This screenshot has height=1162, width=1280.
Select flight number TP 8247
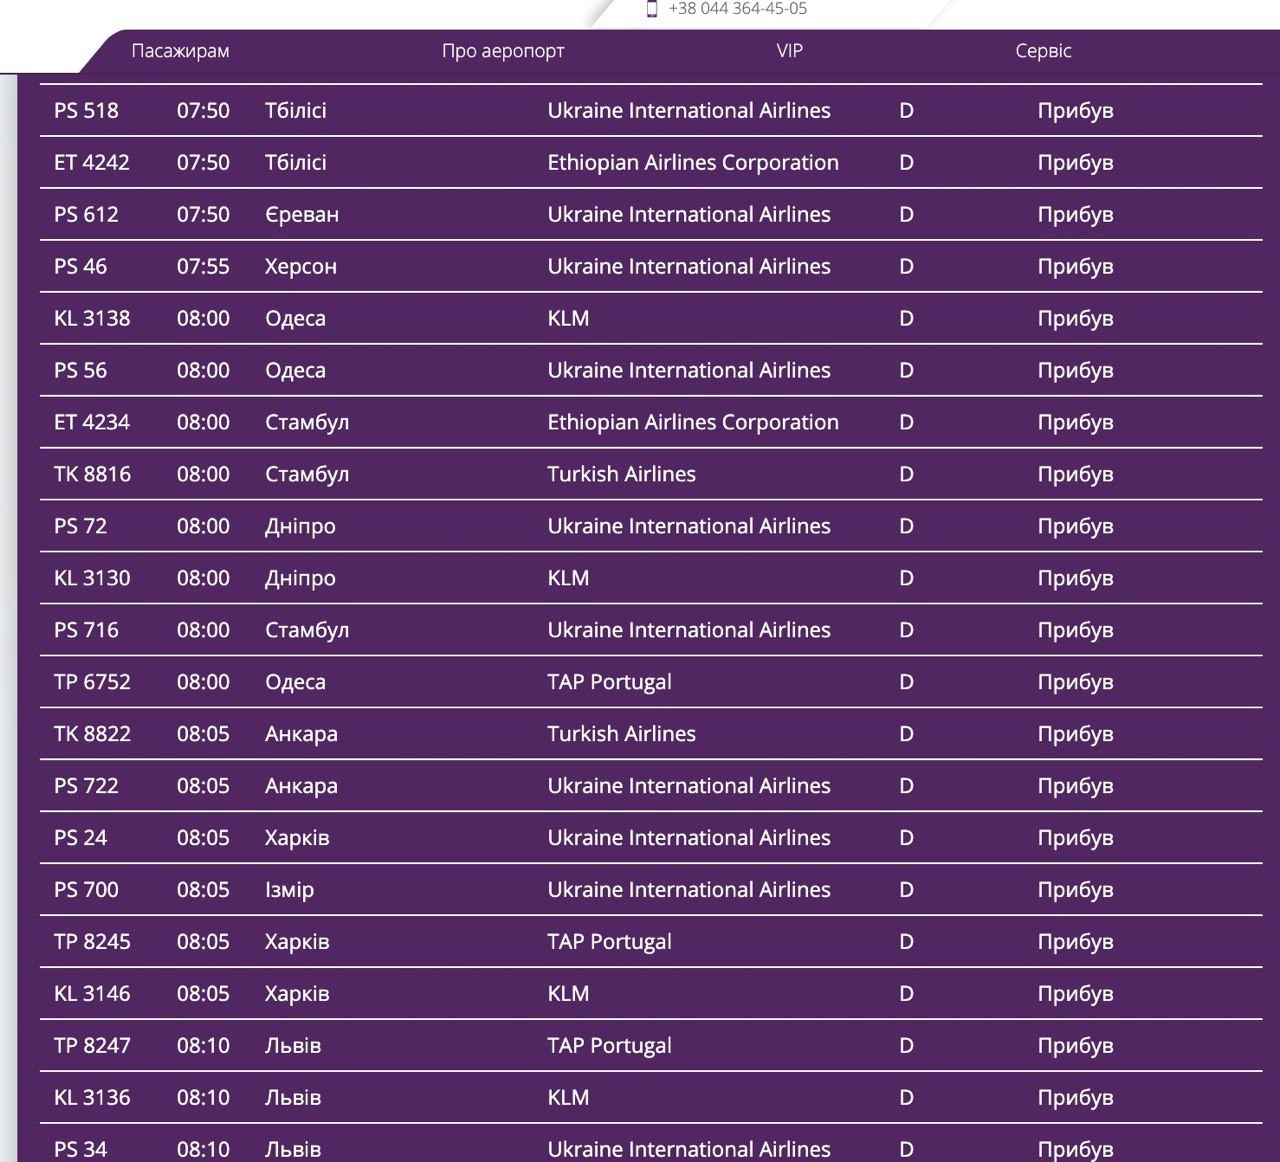tap(92, 1047)
